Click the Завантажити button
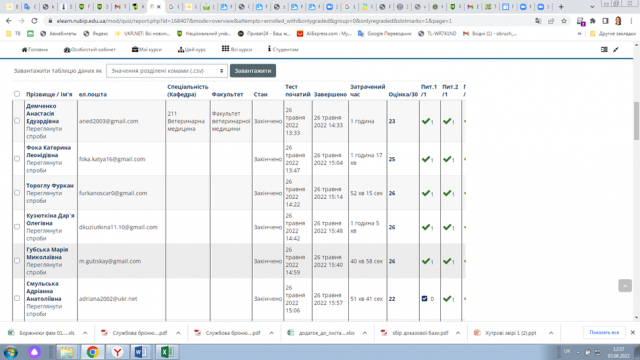The width and height of the screenshot is (640, 360). 253,71
